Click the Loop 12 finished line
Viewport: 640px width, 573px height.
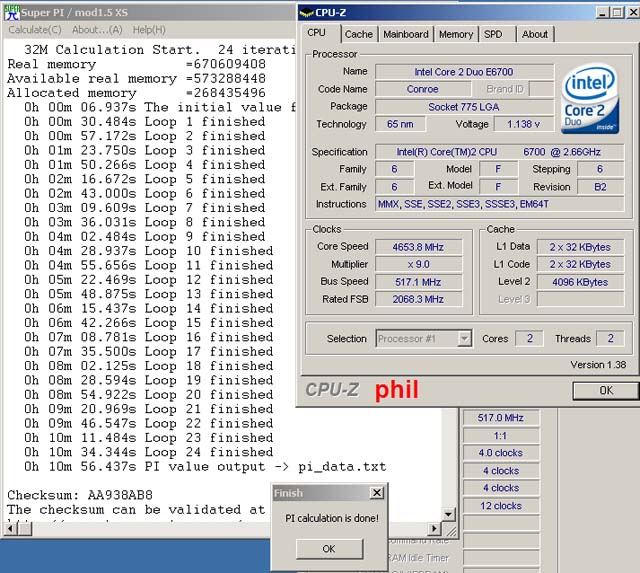[149, 280]
